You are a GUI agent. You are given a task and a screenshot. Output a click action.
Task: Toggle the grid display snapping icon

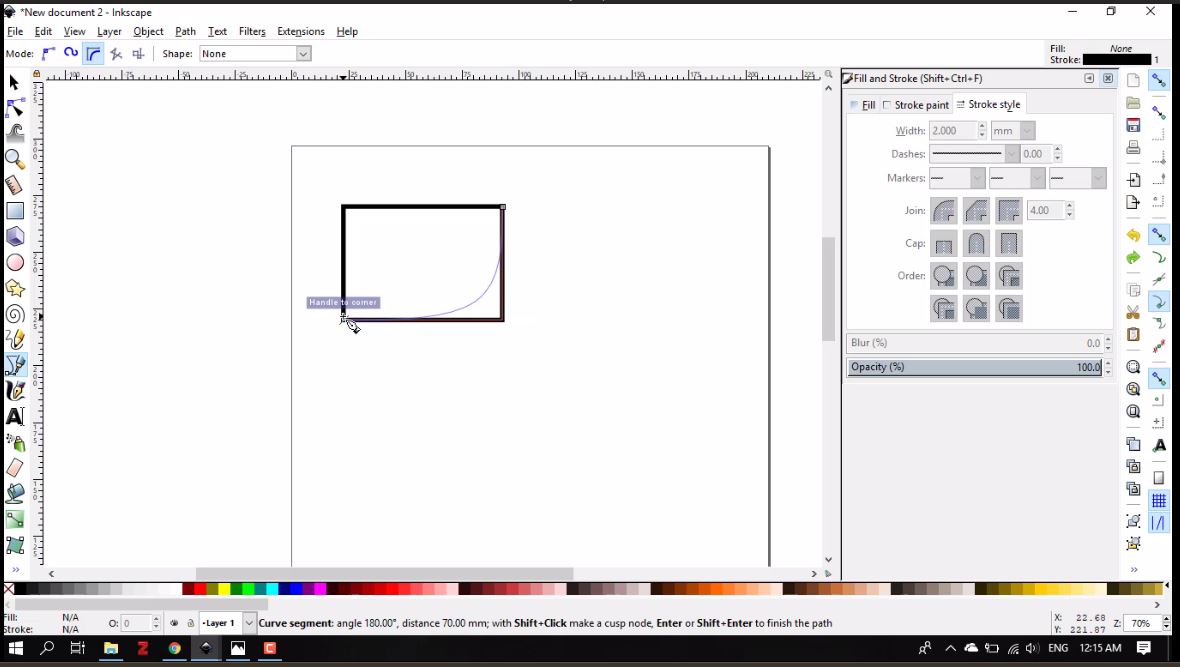(x=1159, y=501)
